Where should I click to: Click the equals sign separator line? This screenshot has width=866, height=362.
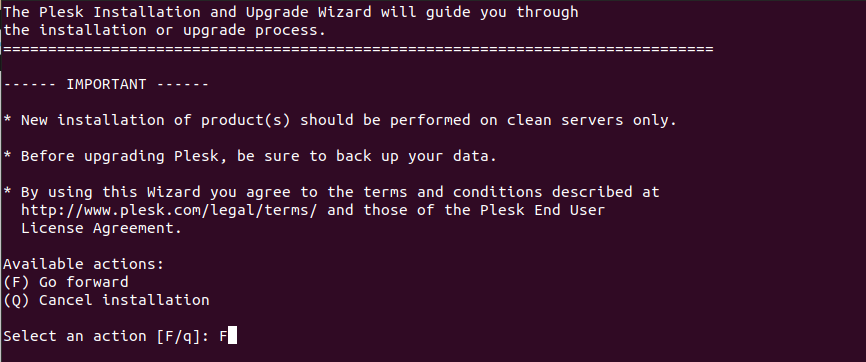tap(358, 49)
